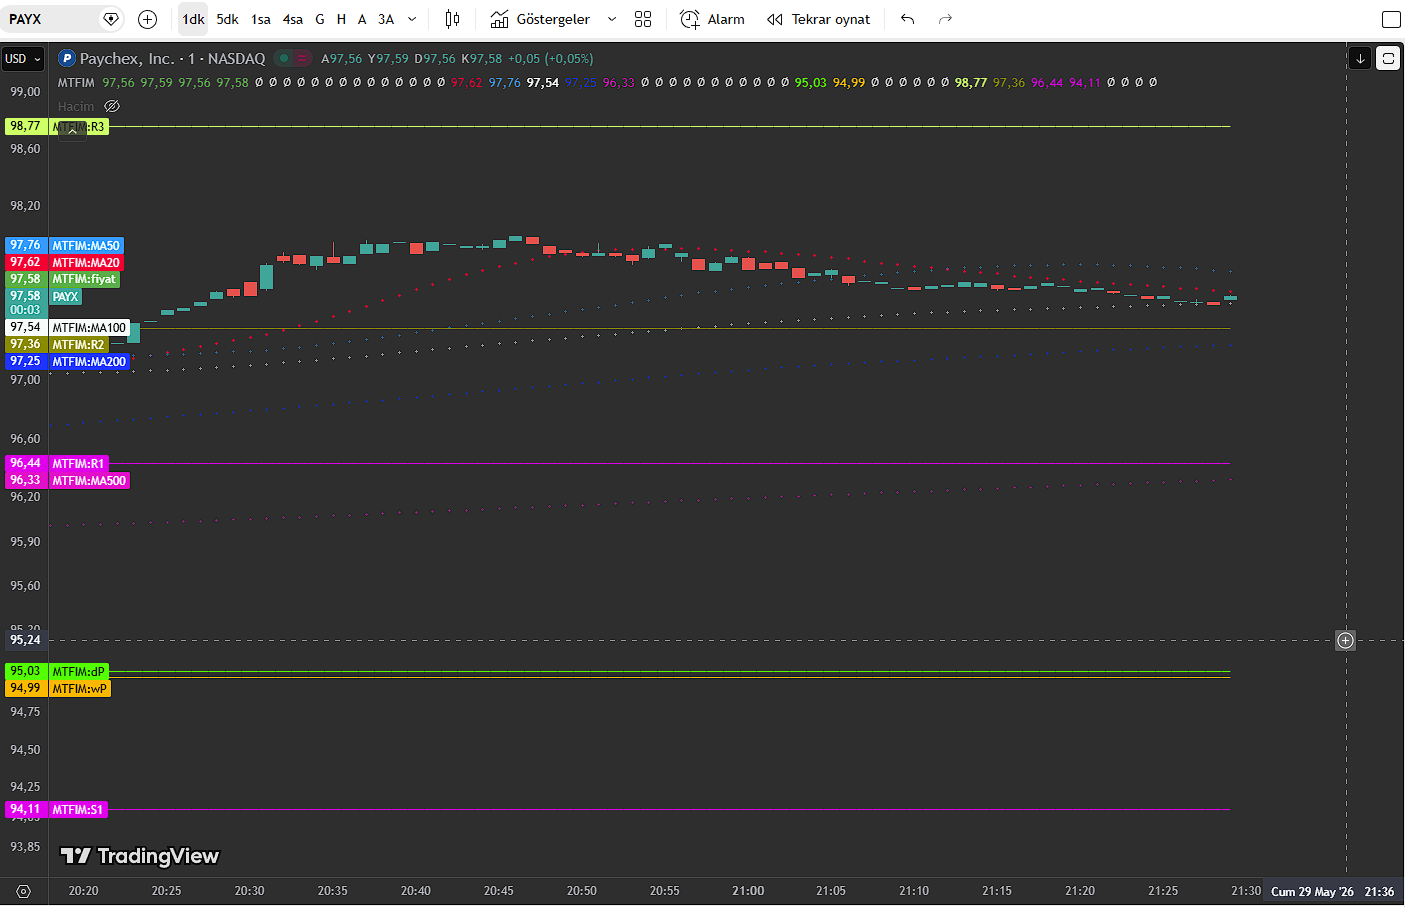
Task: Click the "MTFIM:MA100" white label
Action: [89, 328]
